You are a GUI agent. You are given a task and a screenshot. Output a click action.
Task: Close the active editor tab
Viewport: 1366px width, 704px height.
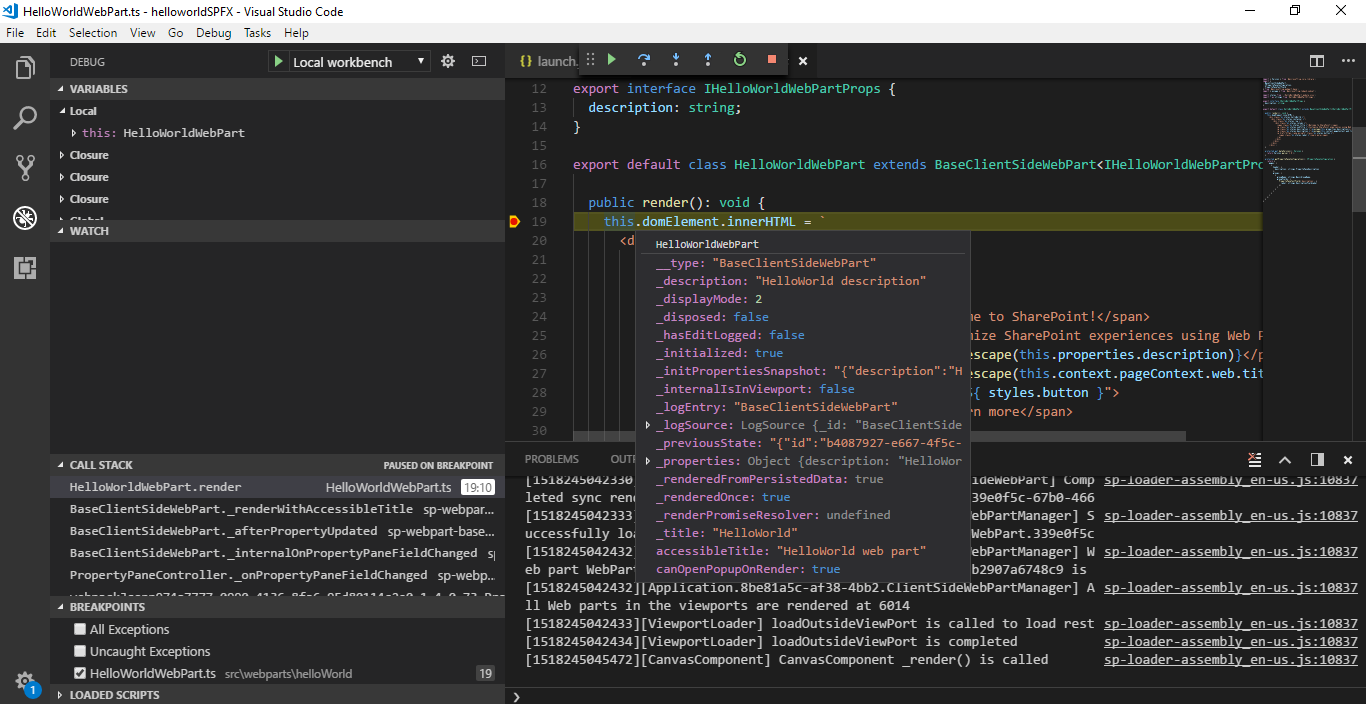pos(802,61)
